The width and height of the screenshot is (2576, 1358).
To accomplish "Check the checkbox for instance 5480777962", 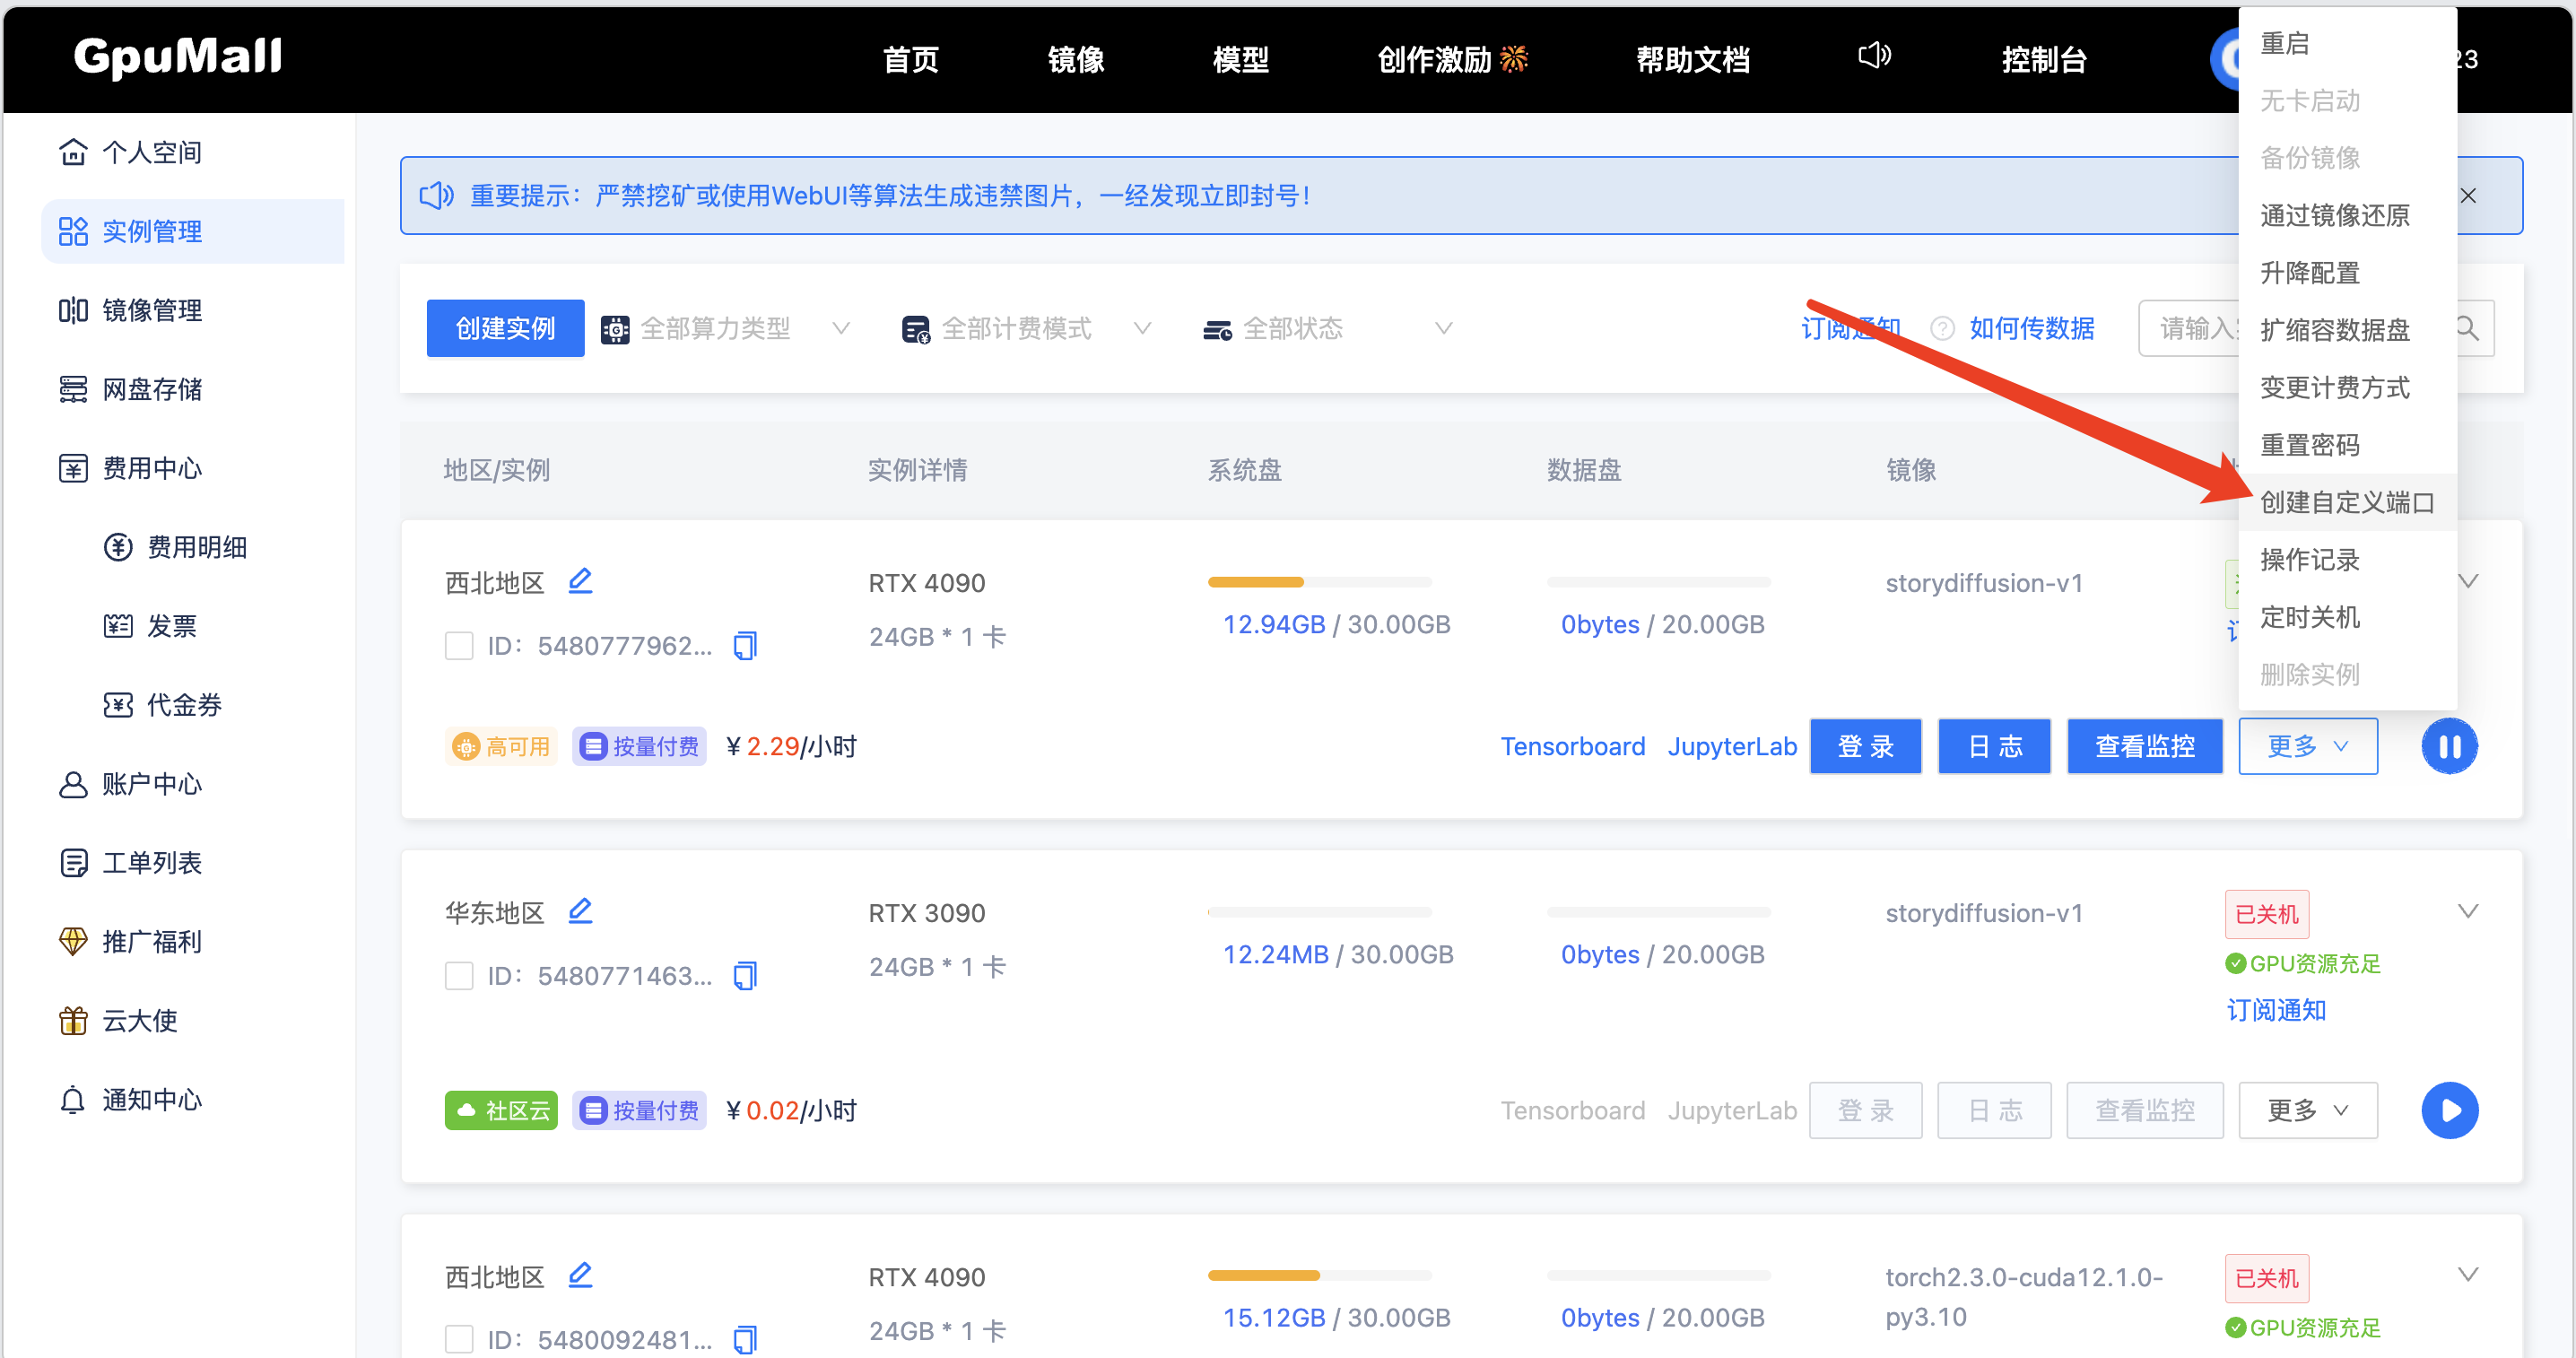I will 459,645.
